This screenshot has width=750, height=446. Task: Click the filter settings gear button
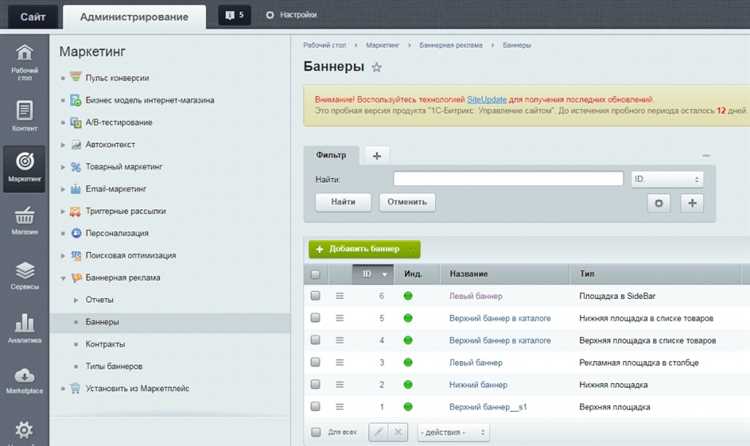[659, 203]
